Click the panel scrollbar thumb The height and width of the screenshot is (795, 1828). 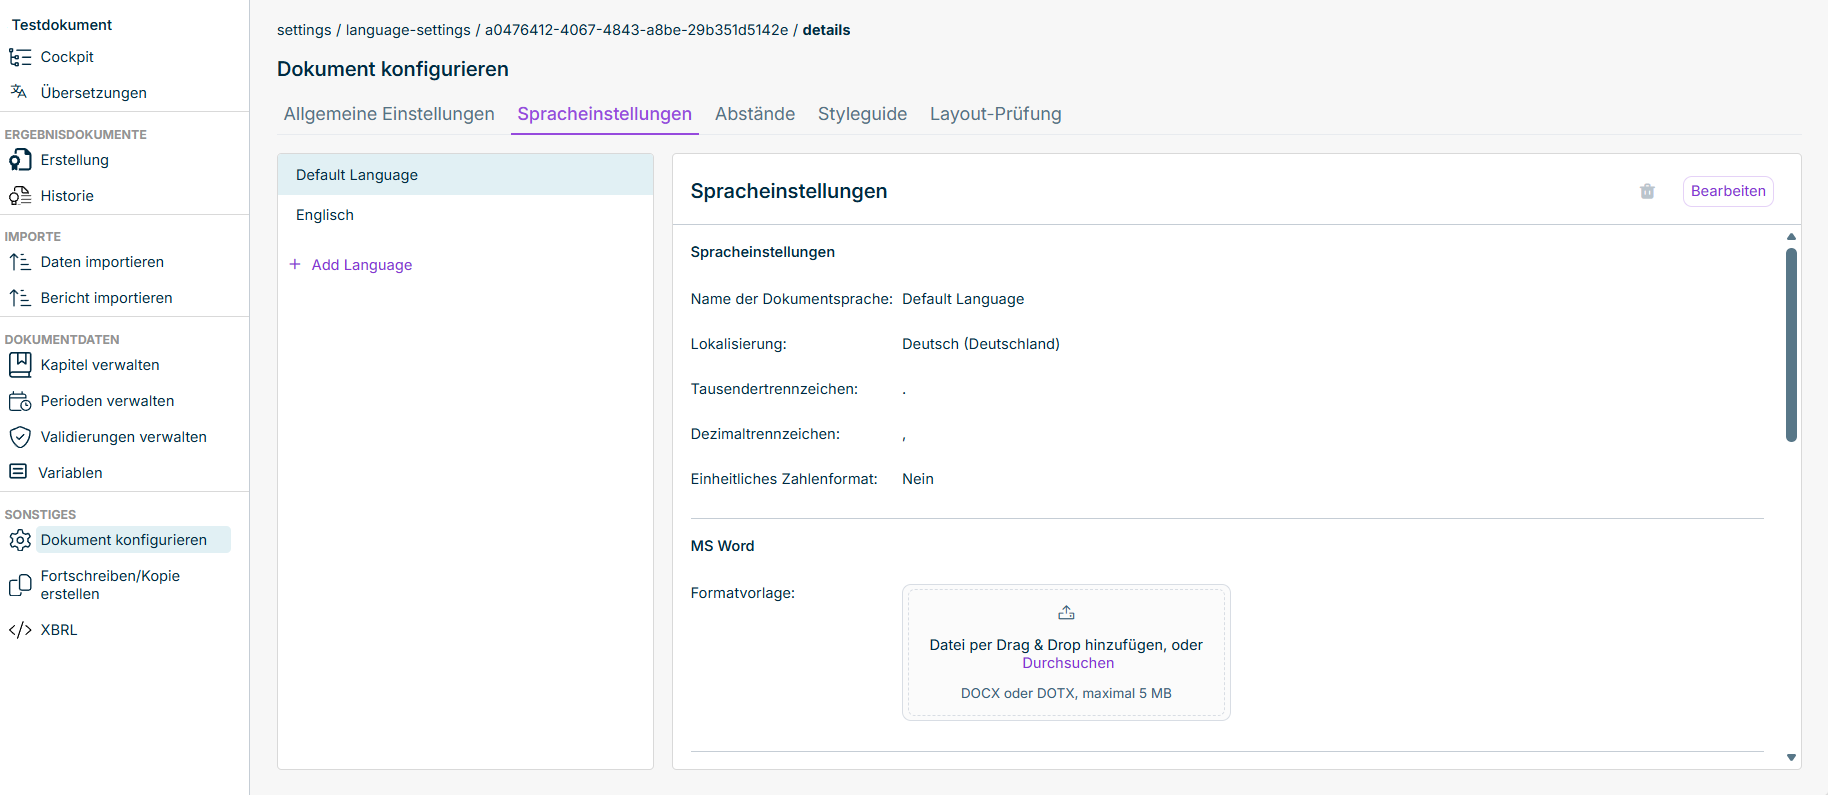coord(1791,345)
